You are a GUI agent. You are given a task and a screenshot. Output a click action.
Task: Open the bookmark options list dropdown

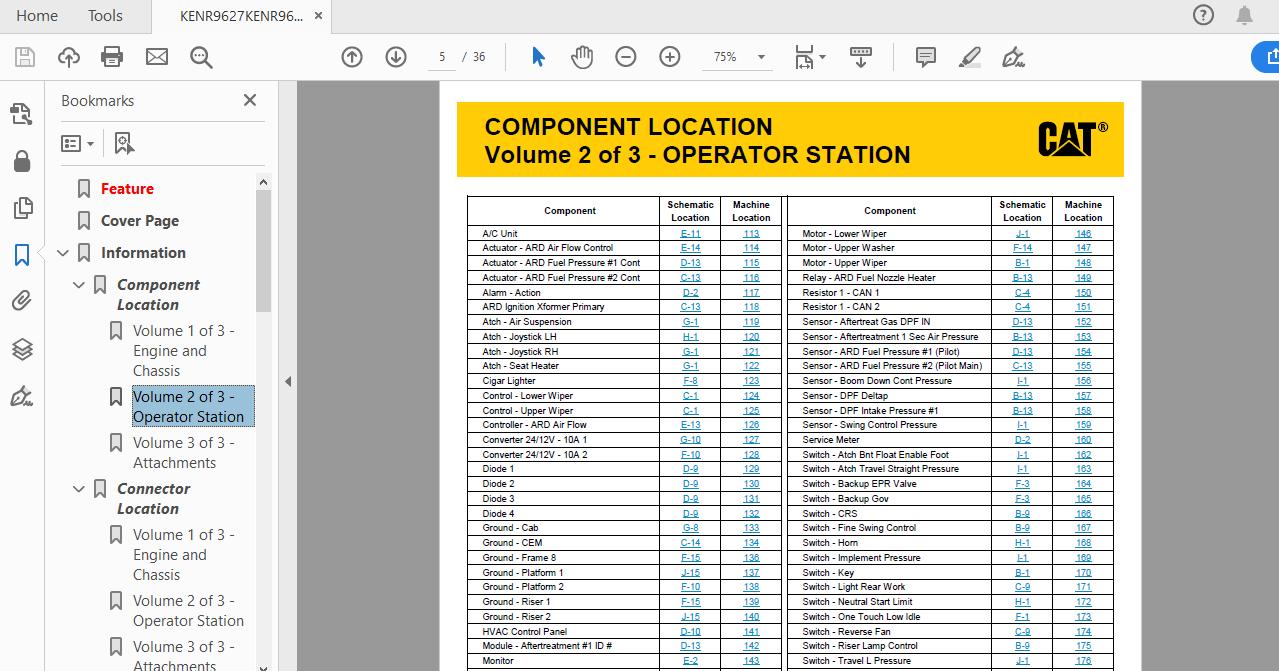(77, 144)
